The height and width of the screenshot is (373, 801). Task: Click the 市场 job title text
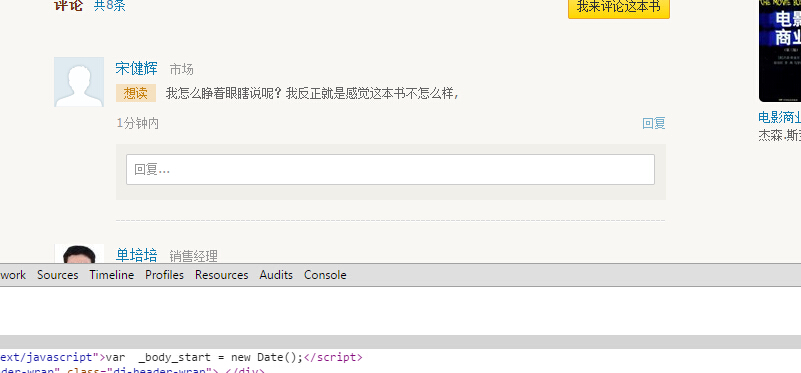click(181, 69)
